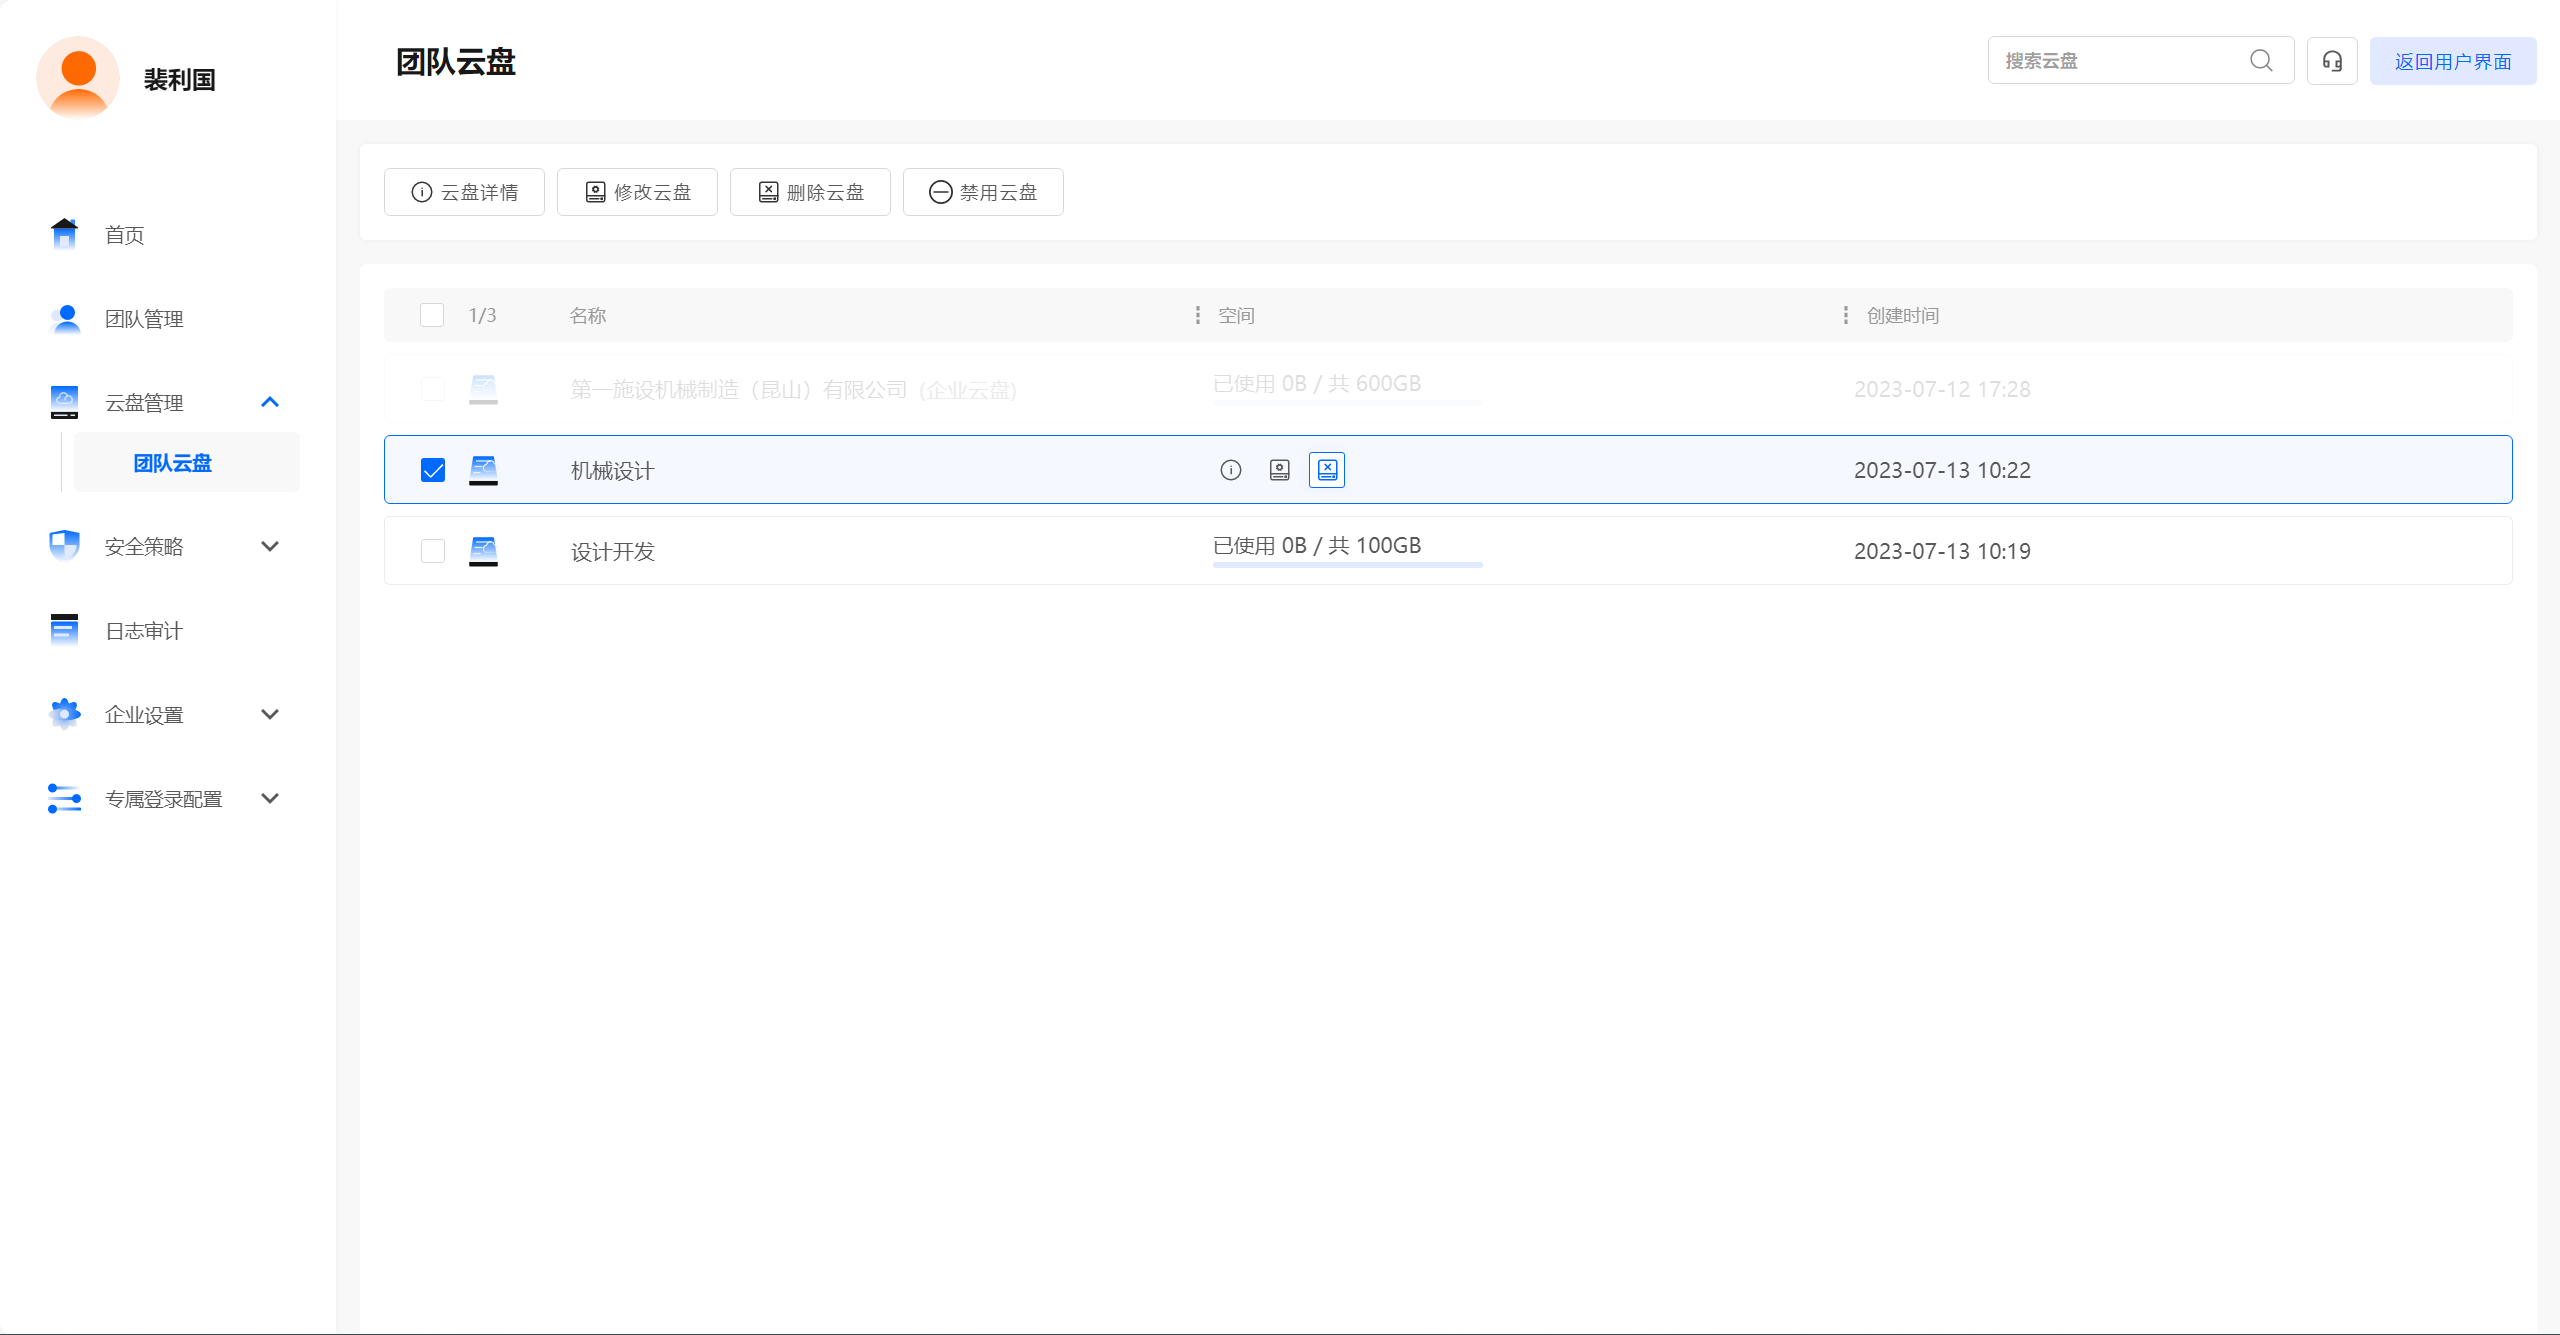Click the search magnifier icon

coord(2261,61)
